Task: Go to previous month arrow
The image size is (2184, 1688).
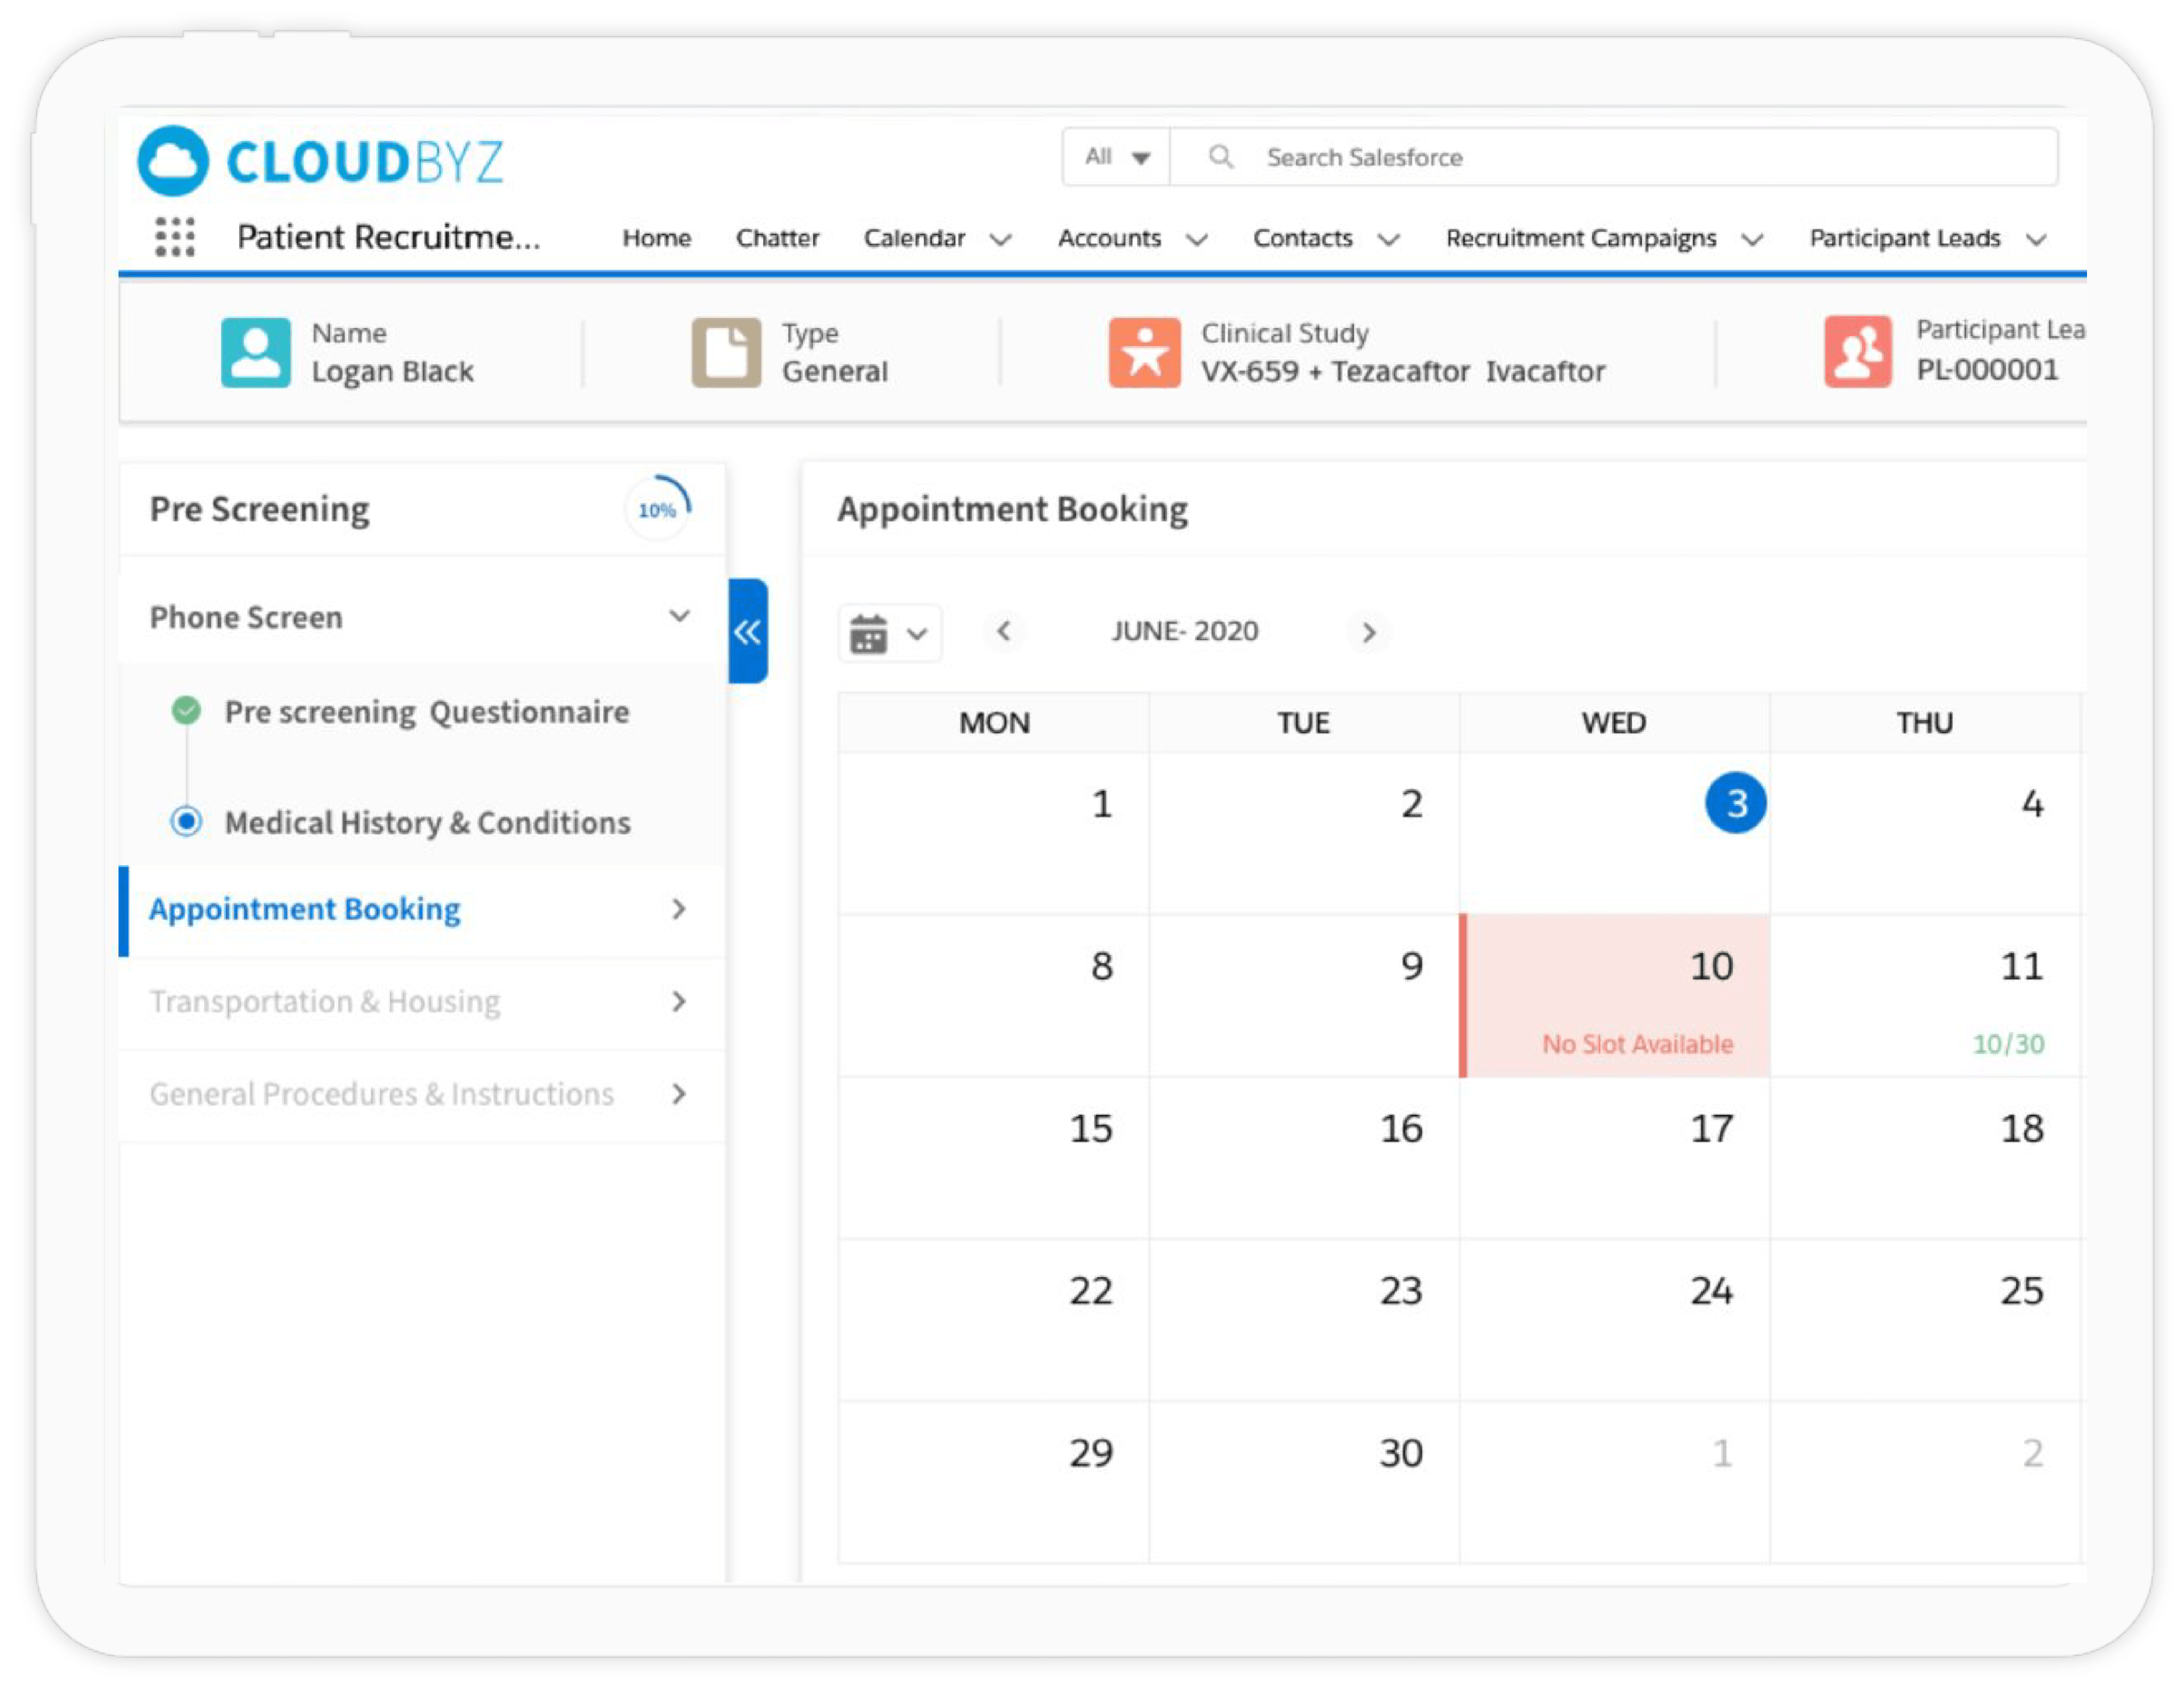Action: coord(1004,631)
